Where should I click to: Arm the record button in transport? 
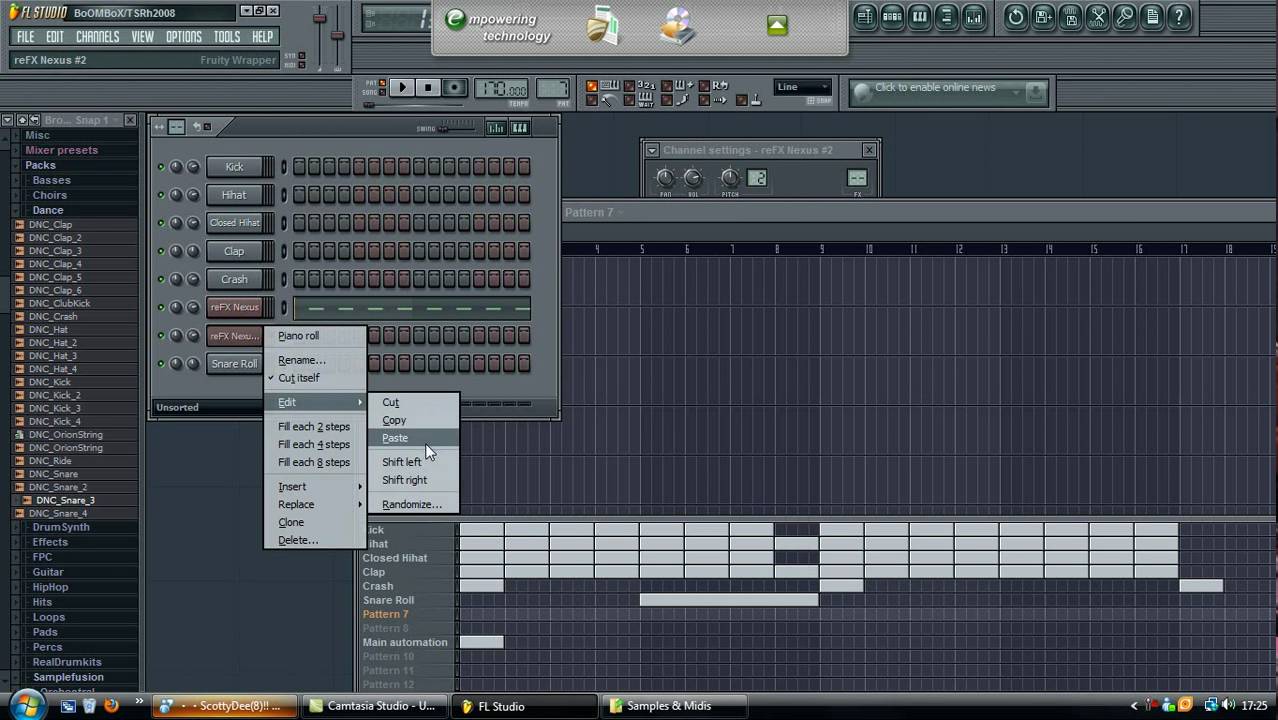[x=454, y=88]
